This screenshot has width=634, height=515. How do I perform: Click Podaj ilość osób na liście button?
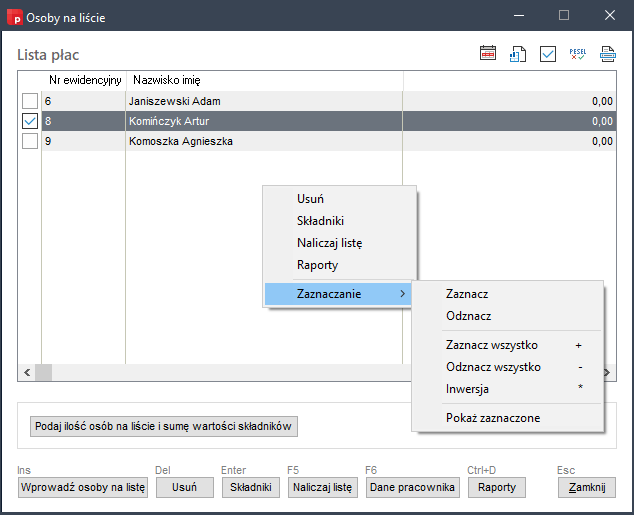164,426
